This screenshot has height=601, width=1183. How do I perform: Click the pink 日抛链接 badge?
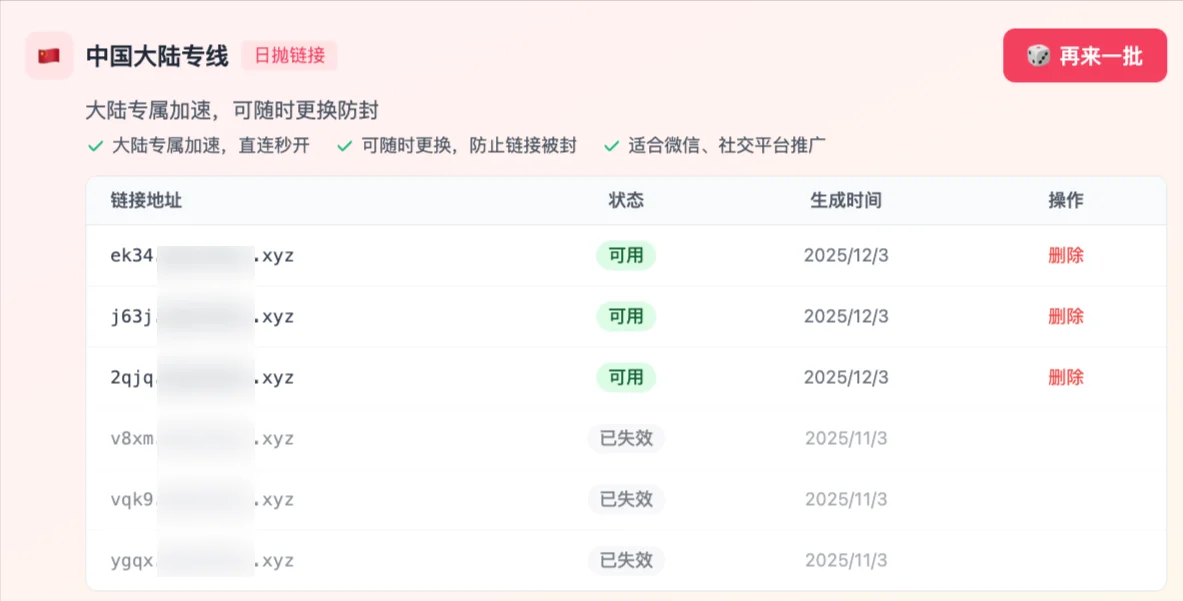tap(289, 57)
